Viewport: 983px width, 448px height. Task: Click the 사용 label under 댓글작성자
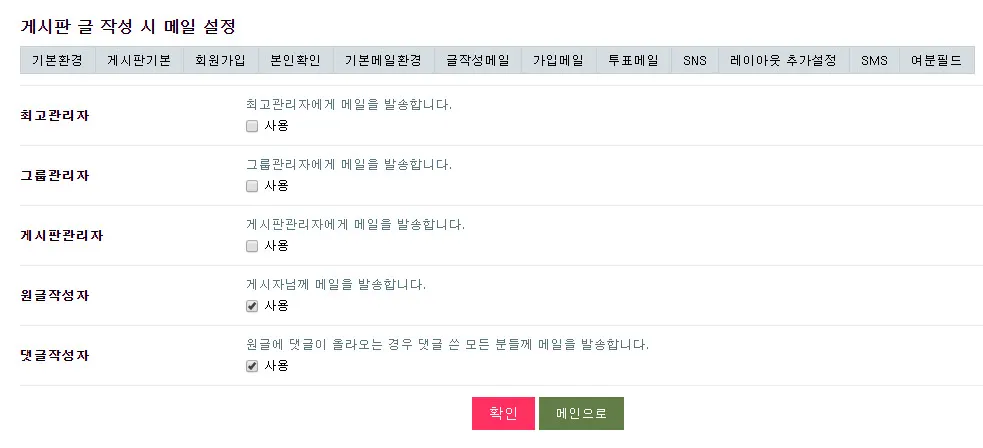pos(277,366)
